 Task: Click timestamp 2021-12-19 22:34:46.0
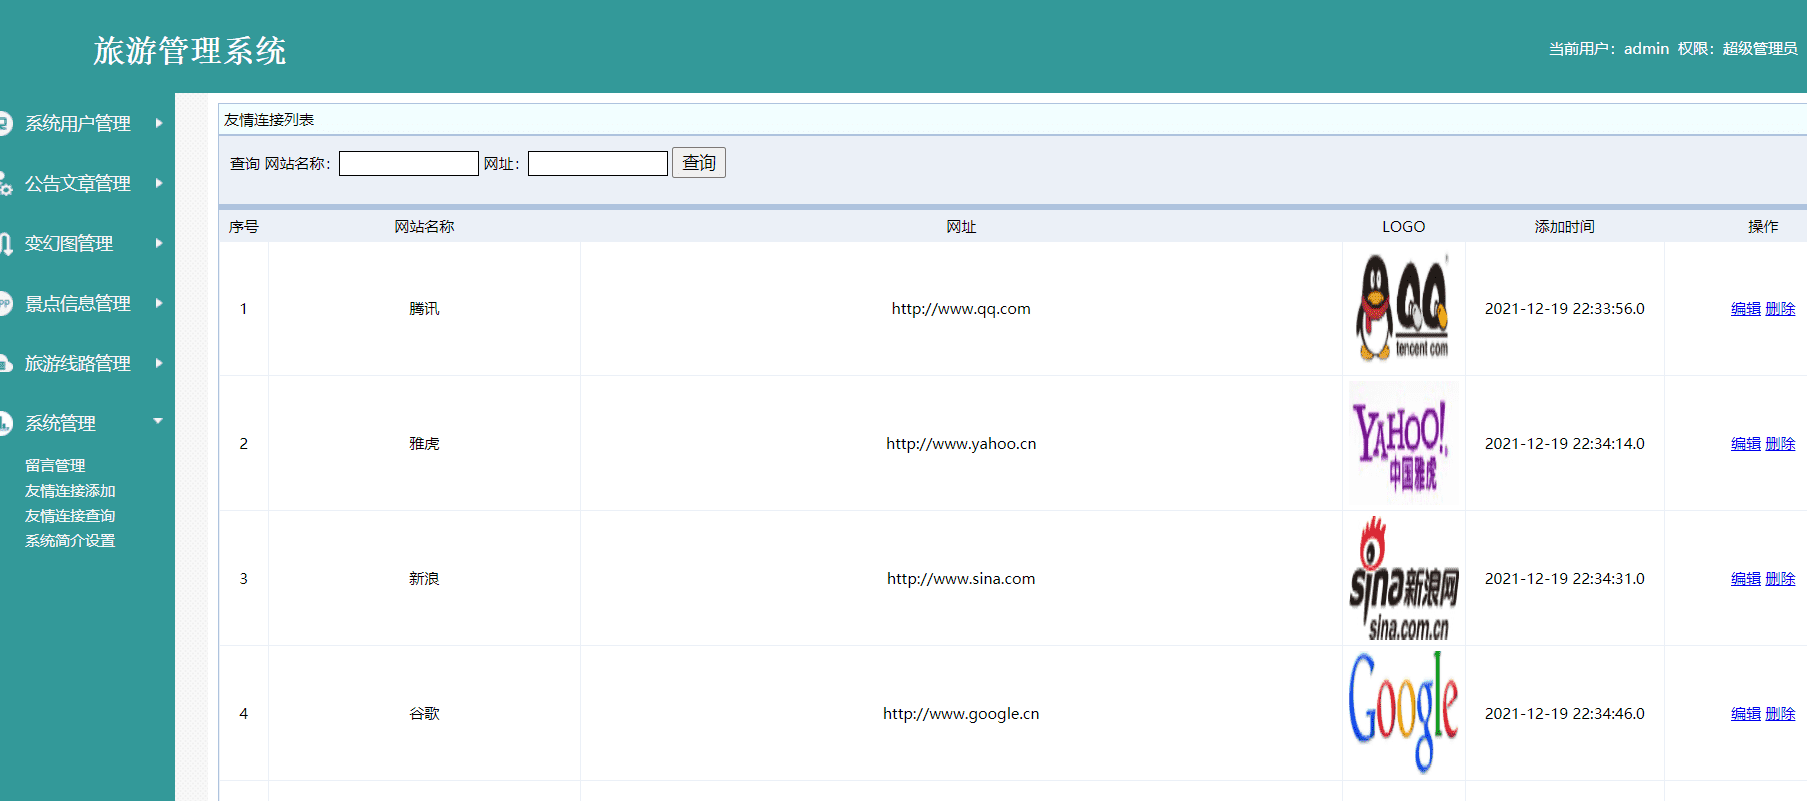point(1565,714)
